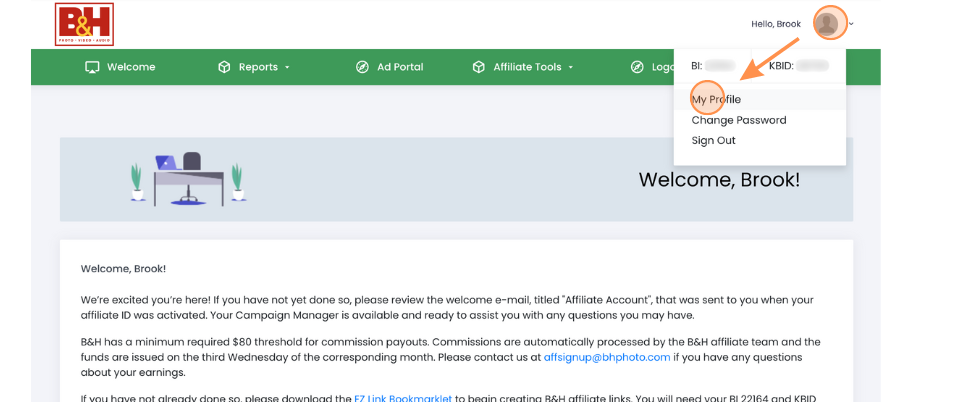Toggle the chevron next to the avatar

pos(852,24)
